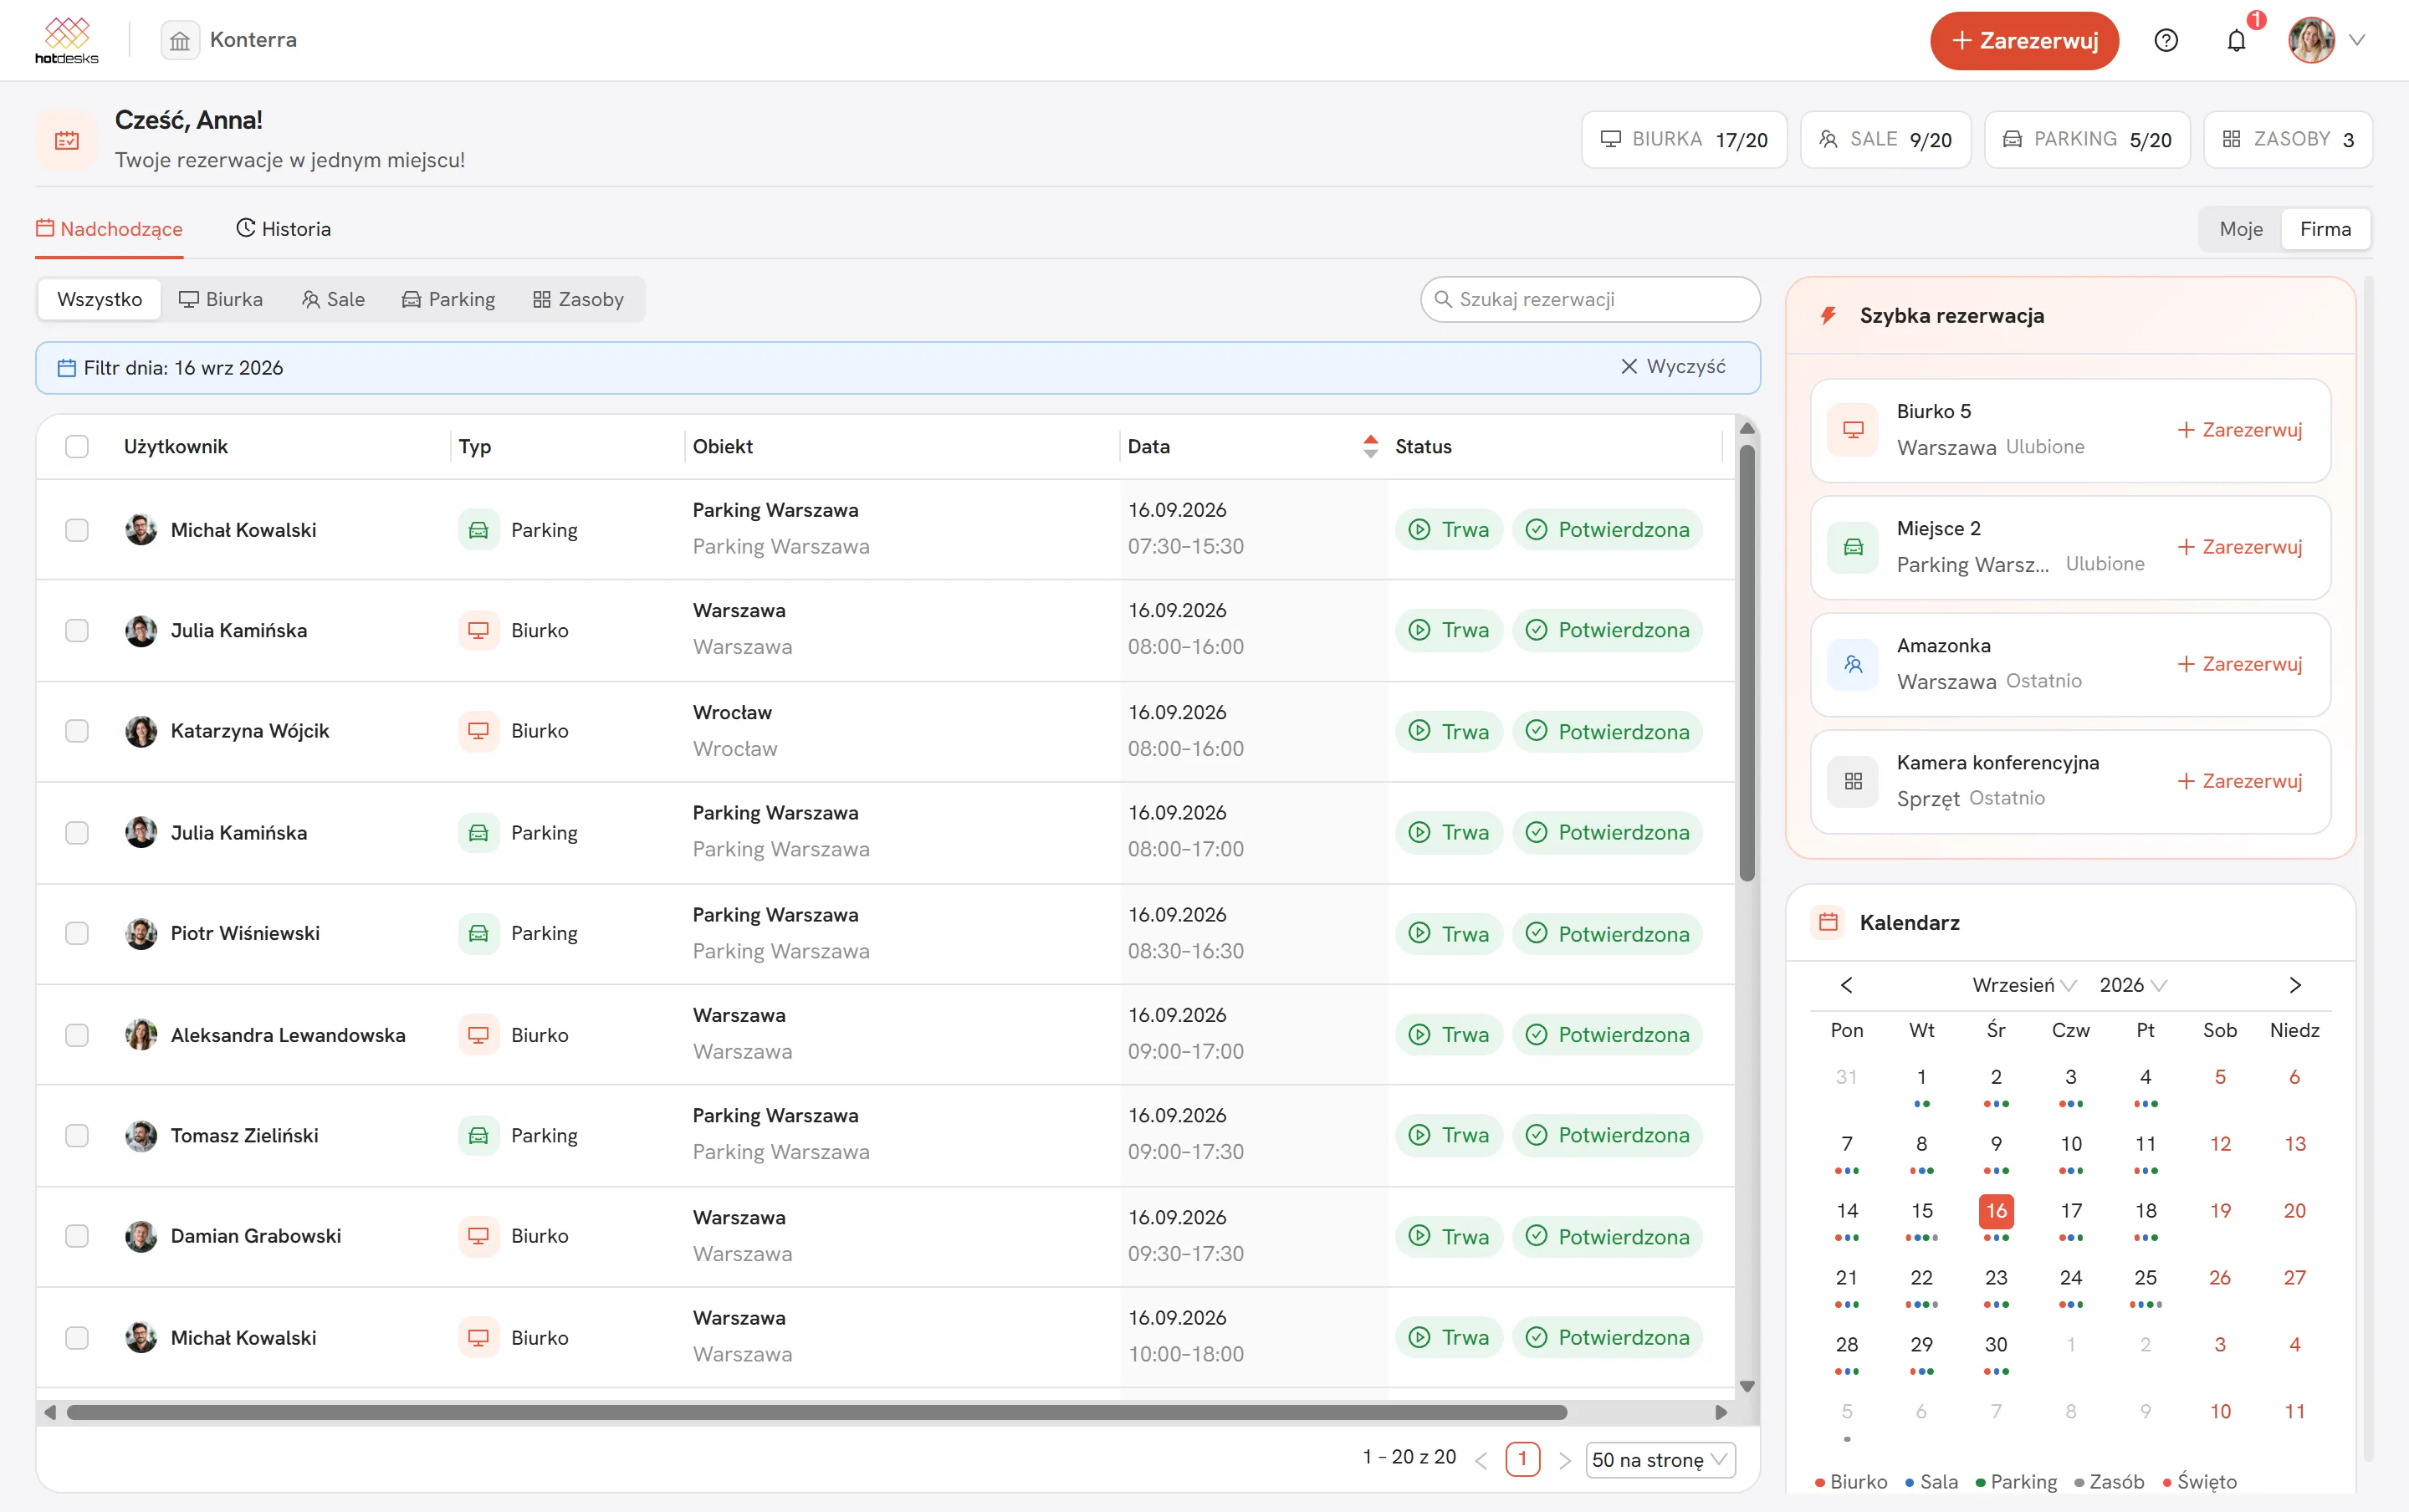The width and height of the screenshot is (2409, 1512).
Task: Filter list by Zasoby tab
Action: point(578,299)
